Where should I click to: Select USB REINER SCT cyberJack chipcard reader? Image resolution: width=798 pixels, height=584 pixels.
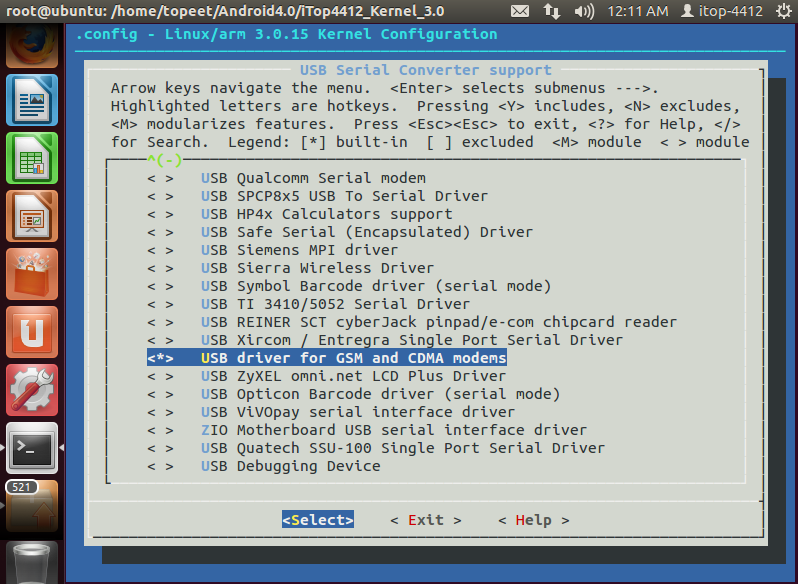[412, 322]
